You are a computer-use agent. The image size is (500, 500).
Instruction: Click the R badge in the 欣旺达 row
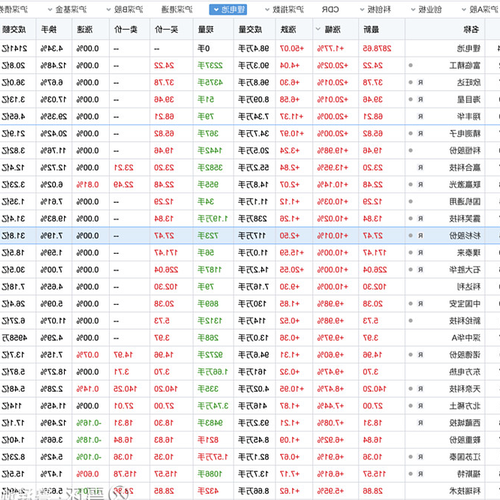coord(420,82)
